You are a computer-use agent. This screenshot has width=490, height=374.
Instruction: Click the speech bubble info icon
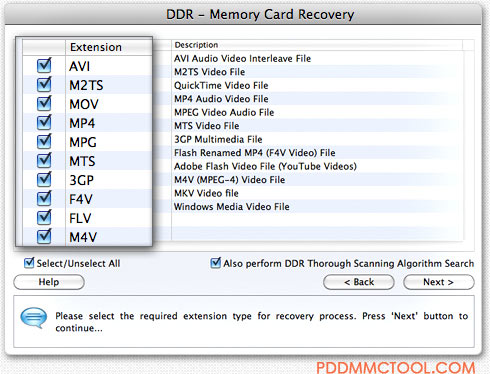(x=34, y=318)
